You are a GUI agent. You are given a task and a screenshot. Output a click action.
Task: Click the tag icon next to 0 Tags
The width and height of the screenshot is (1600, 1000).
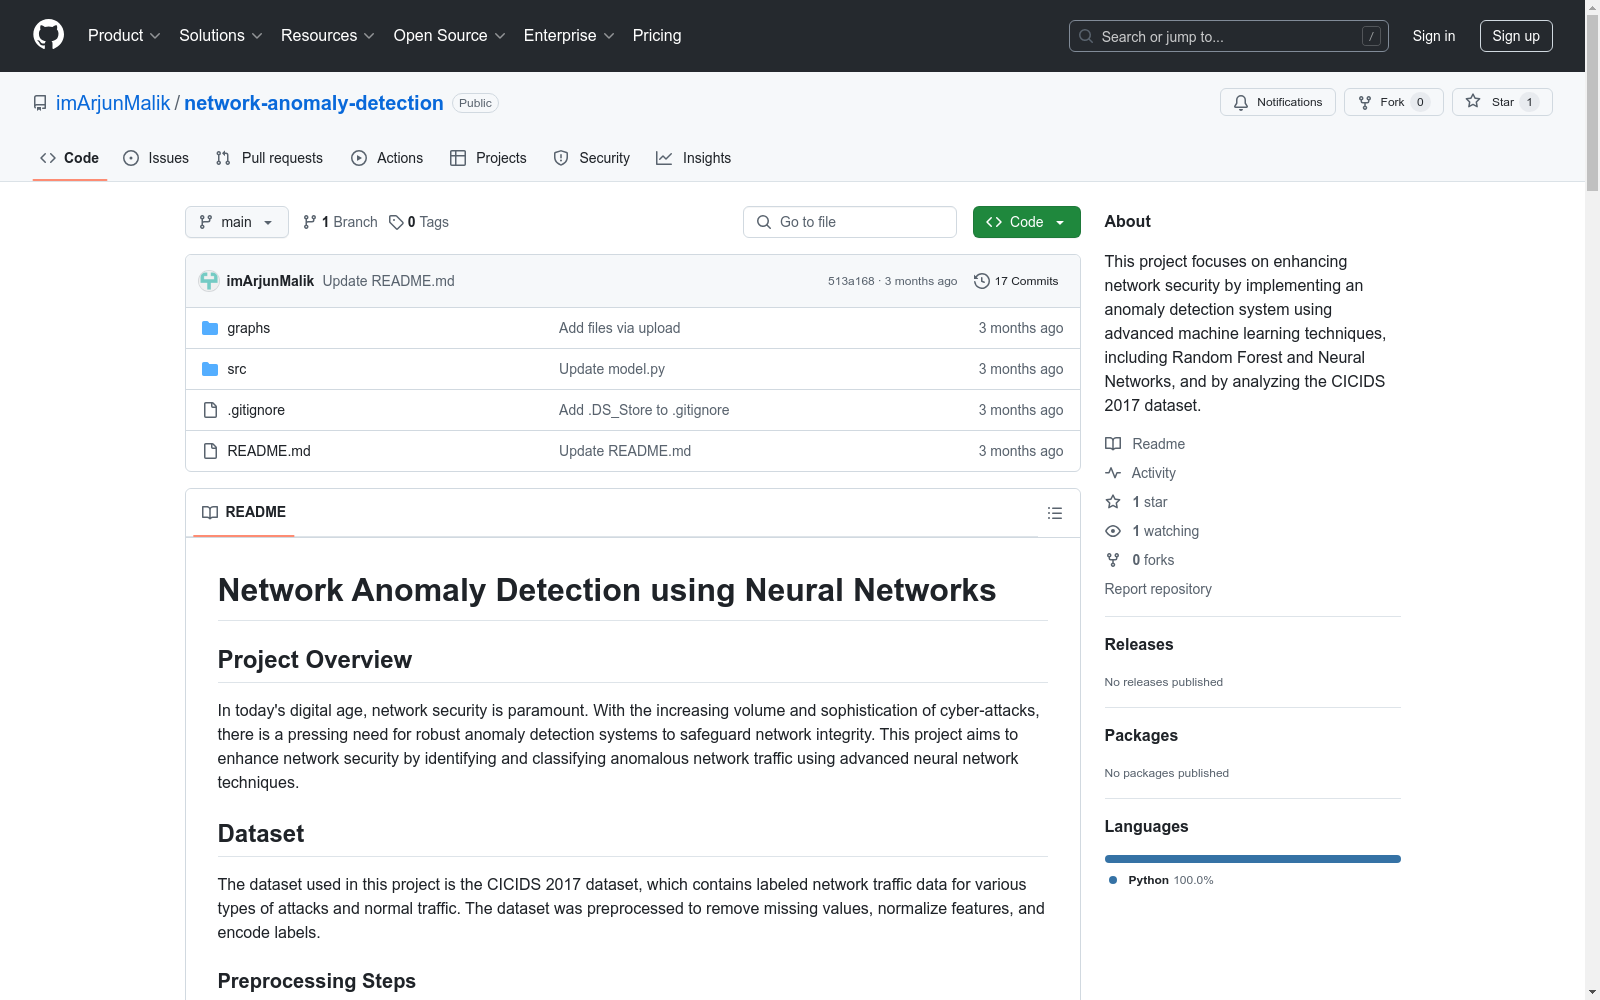396,222
